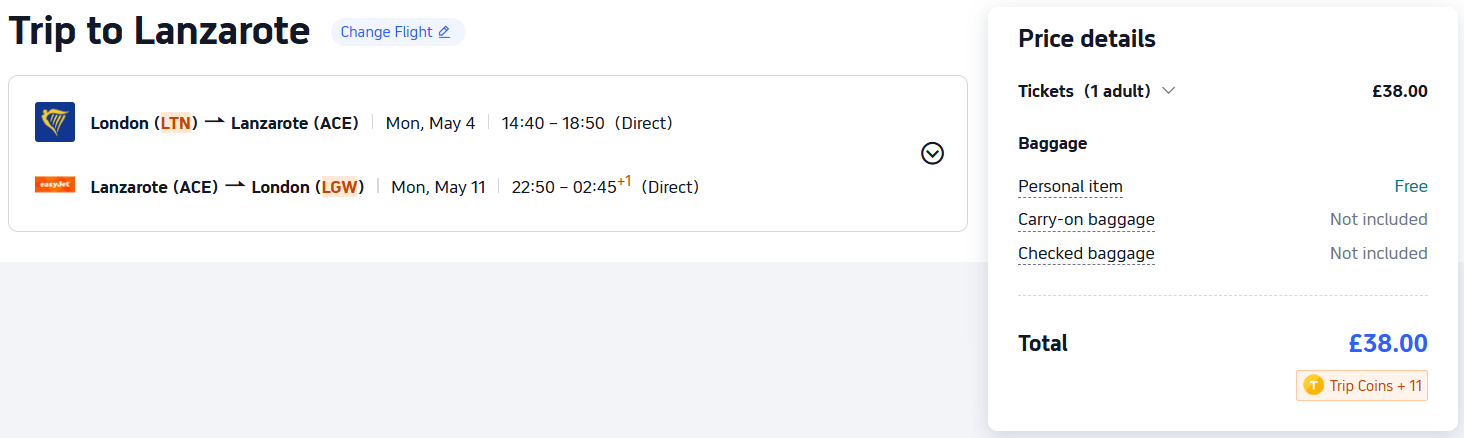This screenshot has width=1464, height=438.
Task: Click the blue £38.00 total price
Action: click(1387, 344)
